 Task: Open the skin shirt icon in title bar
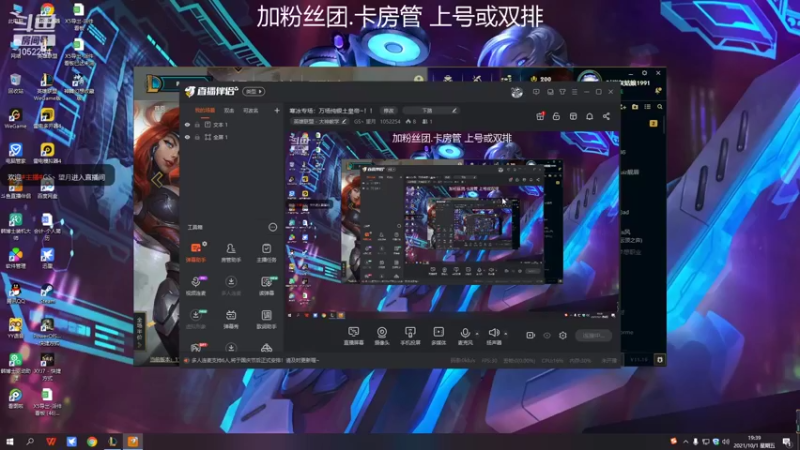pos(562,92)
